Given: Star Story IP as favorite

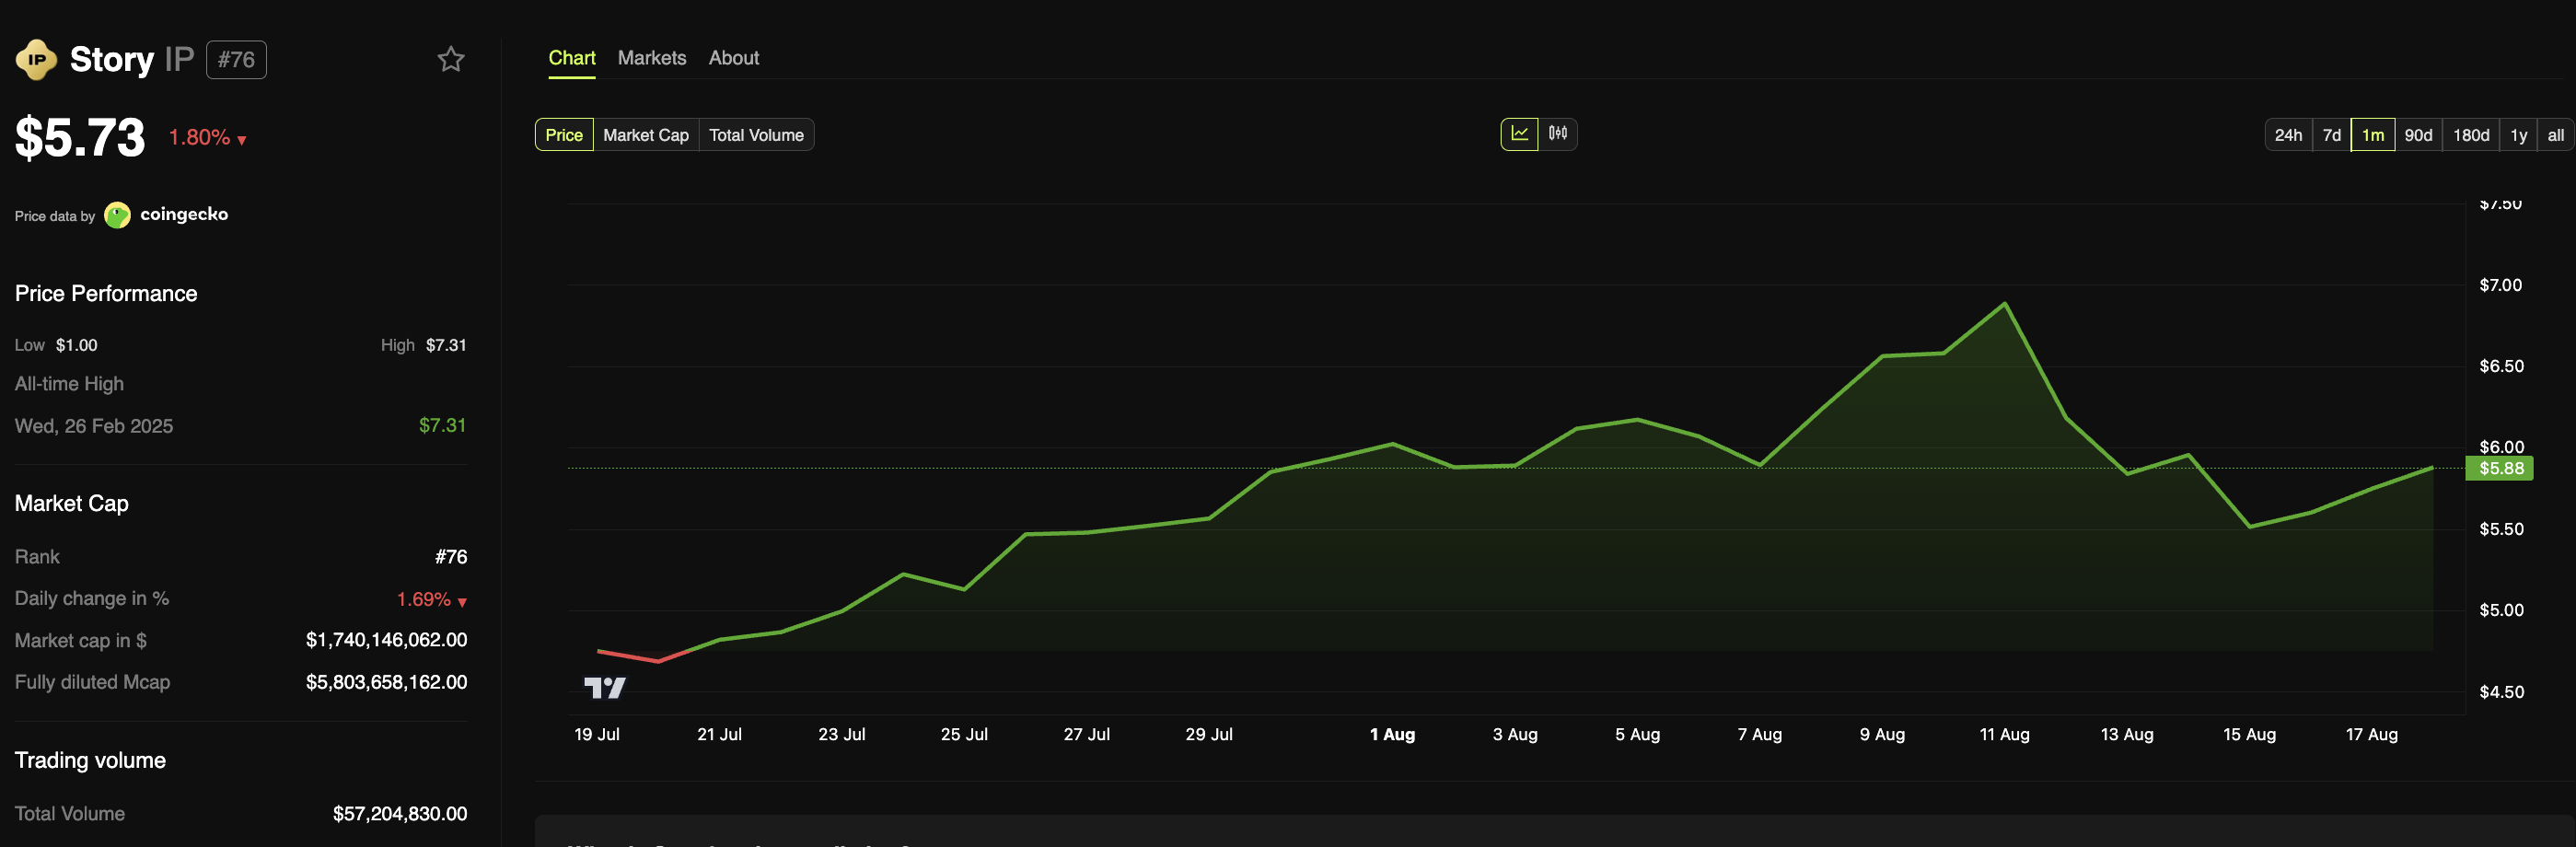Looking at the screenshot, I should (x=451, y=59).
